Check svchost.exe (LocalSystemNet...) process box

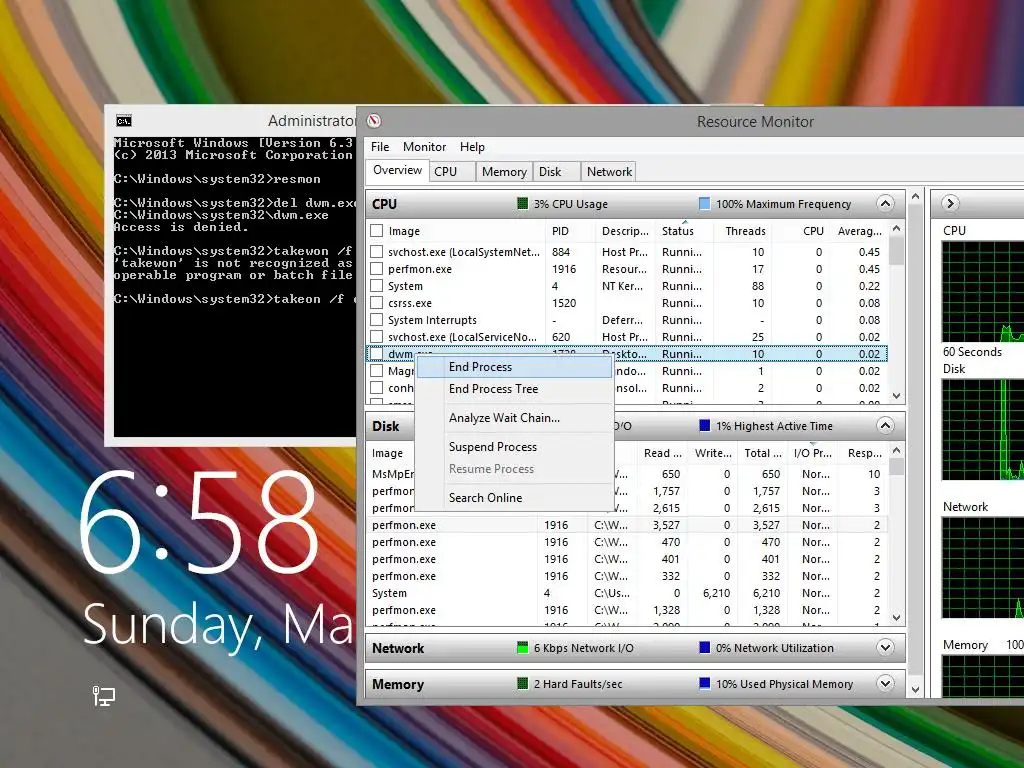point(376,251)
